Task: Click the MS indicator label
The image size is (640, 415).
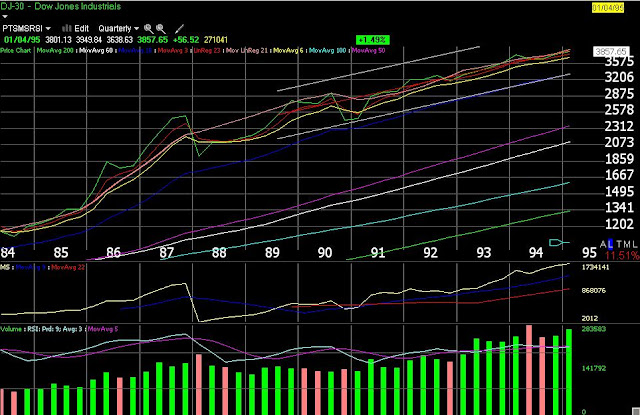Action: [x=4, y=267]
